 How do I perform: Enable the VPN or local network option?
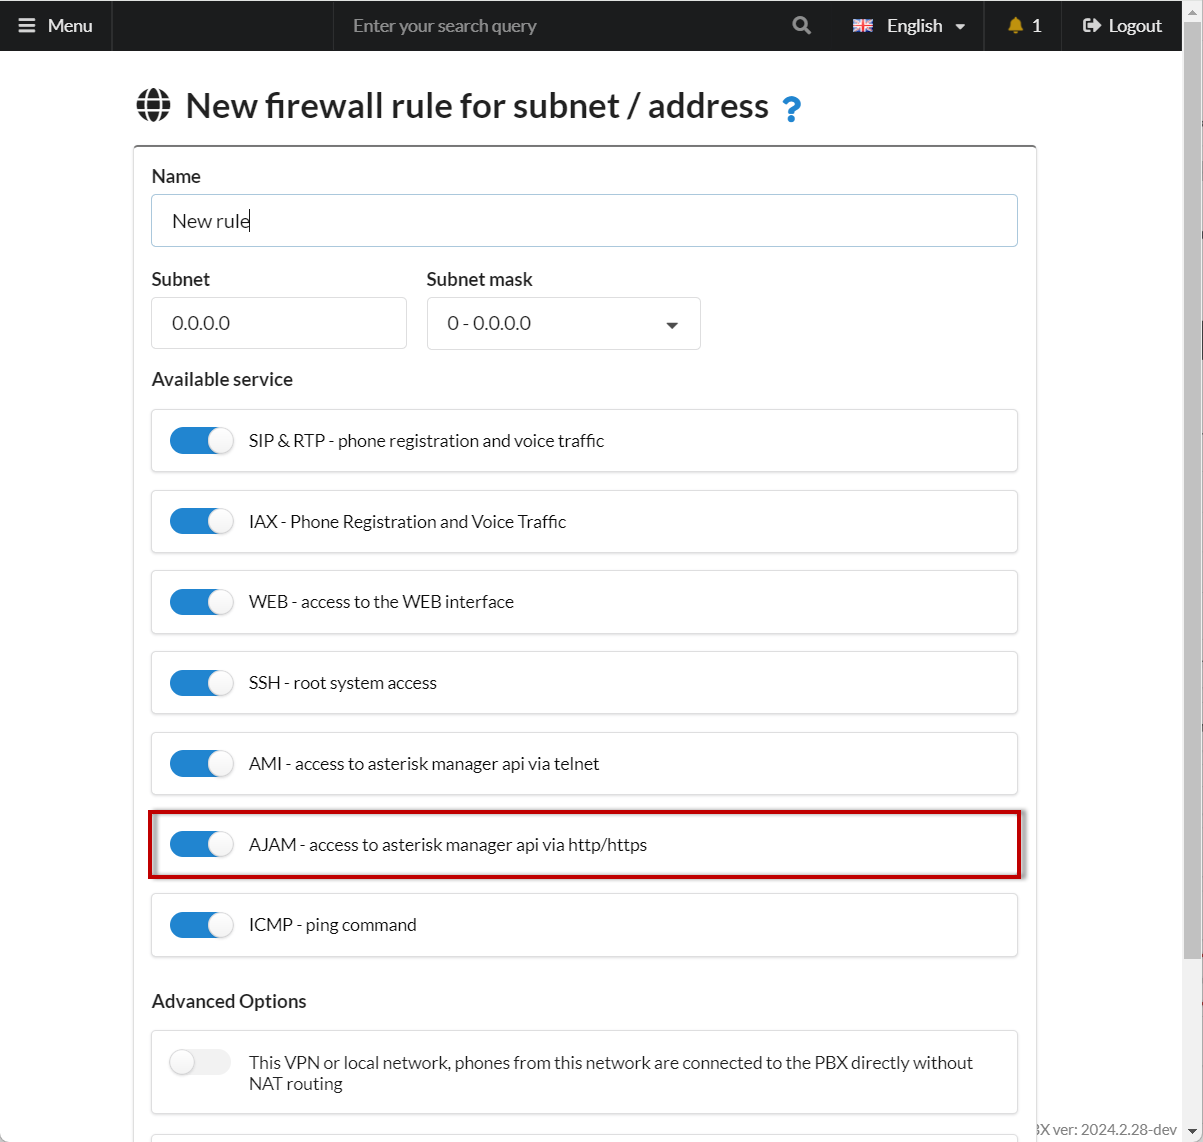[200, 1062]
